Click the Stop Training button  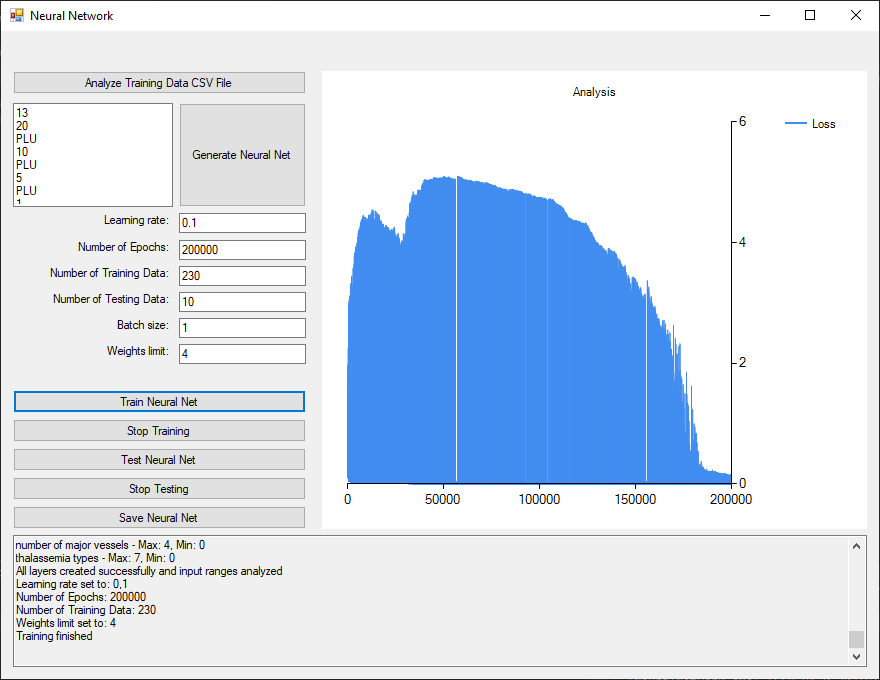coord(159,431)
